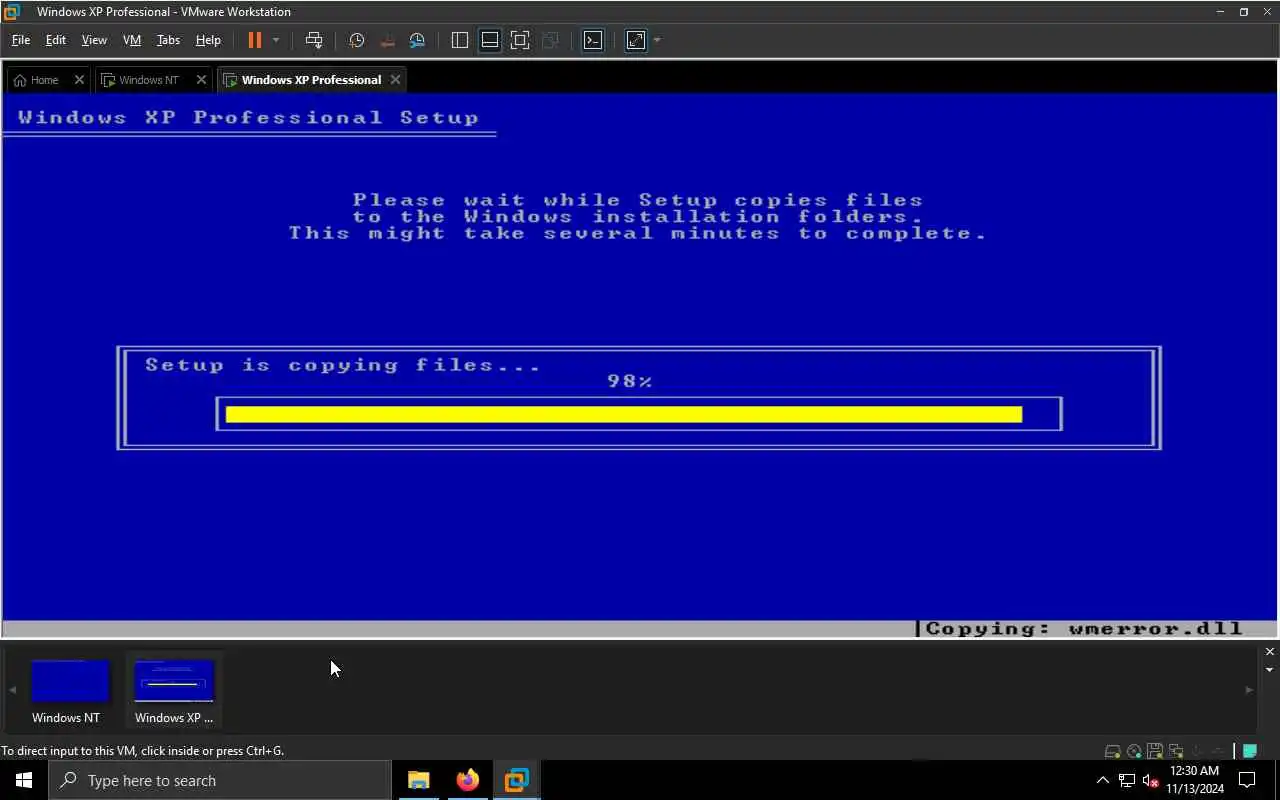The height and width of the screenshot is (800, 1280).
Task: Open the Edit menu
Action: point(56,40)
